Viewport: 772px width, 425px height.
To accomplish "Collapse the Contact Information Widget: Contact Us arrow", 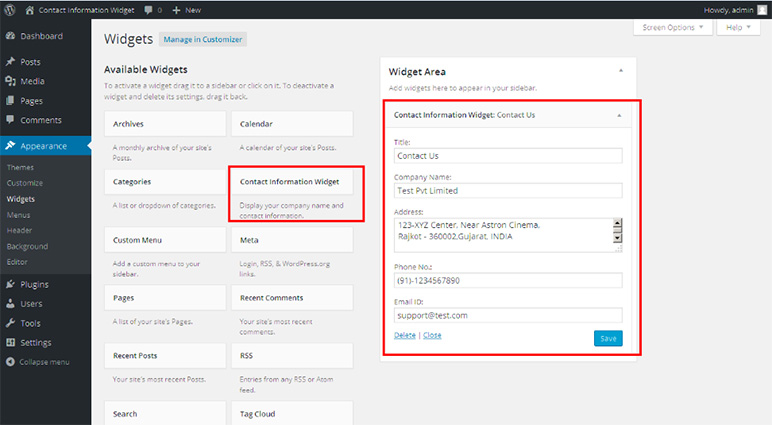I will pyautogui.click(x=619, y=115).
